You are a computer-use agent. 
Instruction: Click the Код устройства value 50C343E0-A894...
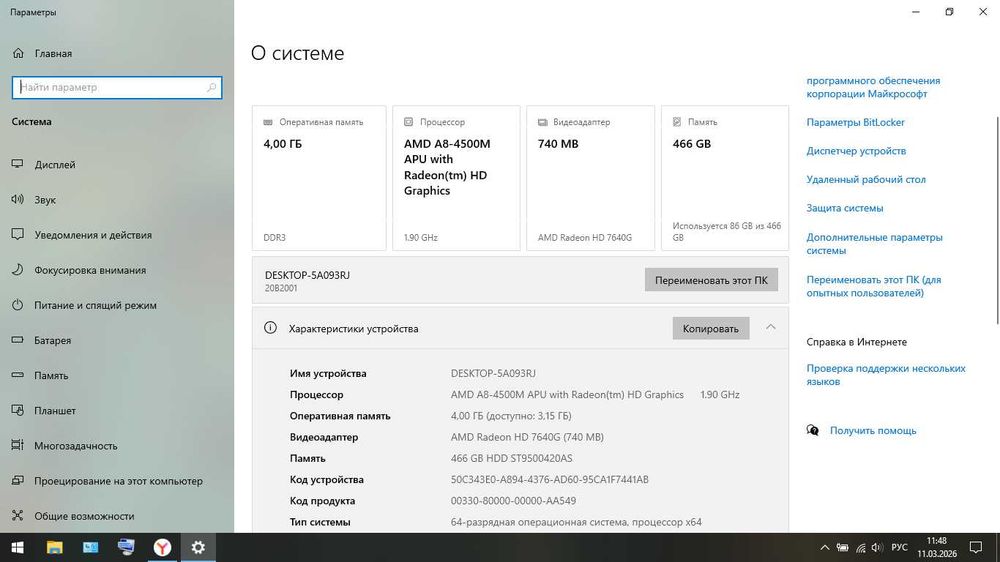[549, 480]
